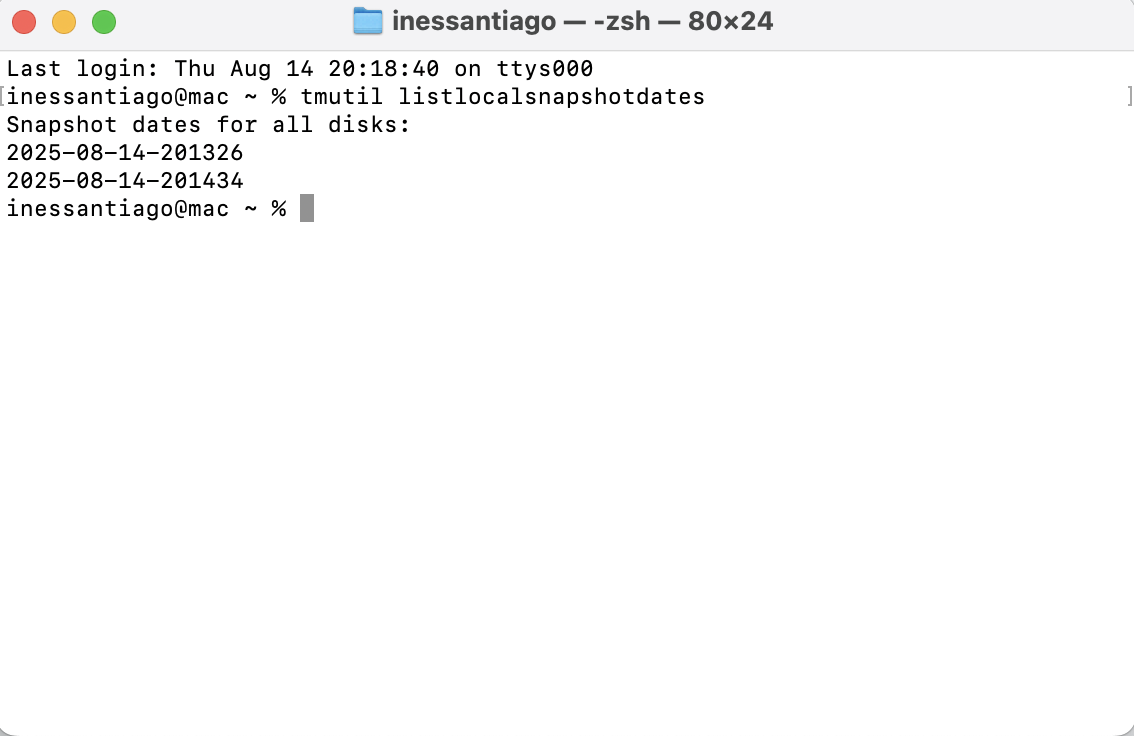Click the Snapshot dates for all disks line
Viewport: 1134px width, 736px height.
tap(207, 124)
